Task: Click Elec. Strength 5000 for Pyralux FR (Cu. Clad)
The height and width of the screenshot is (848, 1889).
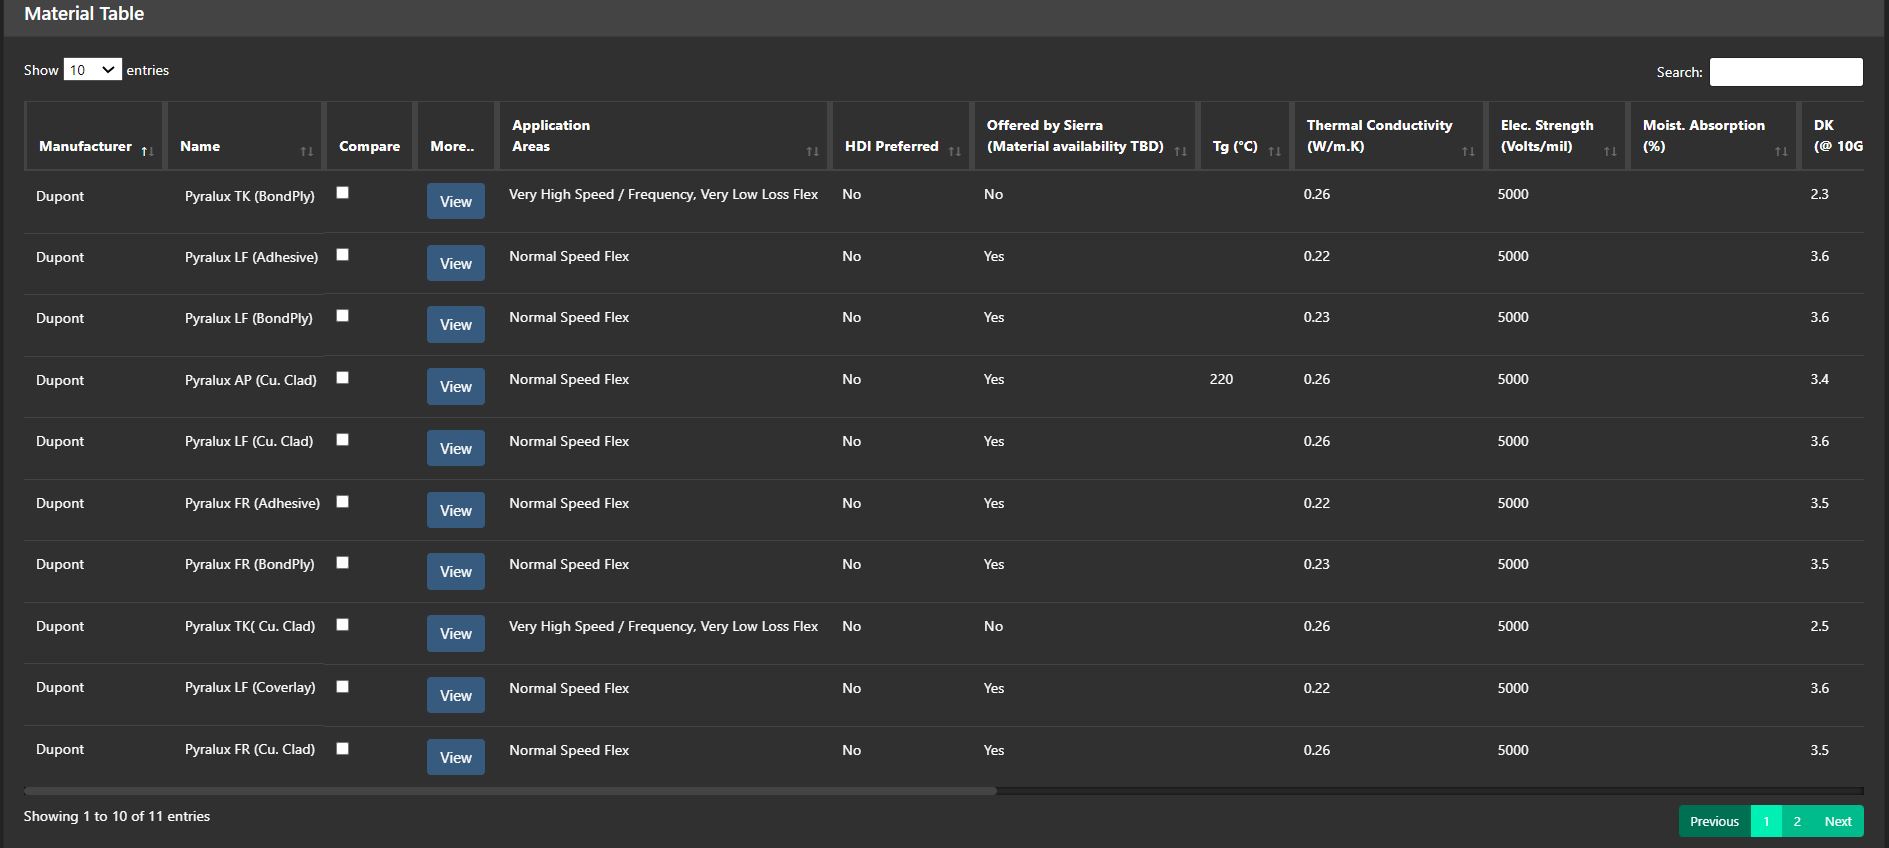Action: [x=1513, y=750]
